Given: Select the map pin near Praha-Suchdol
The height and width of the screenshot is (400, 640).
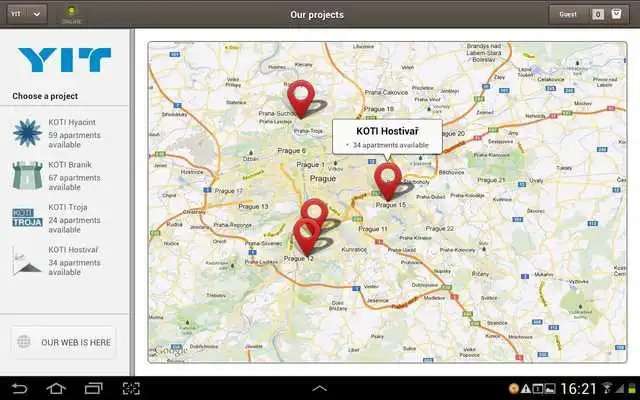Looking at the screenshot, I should pyautogui.click(x=301, y=99).
